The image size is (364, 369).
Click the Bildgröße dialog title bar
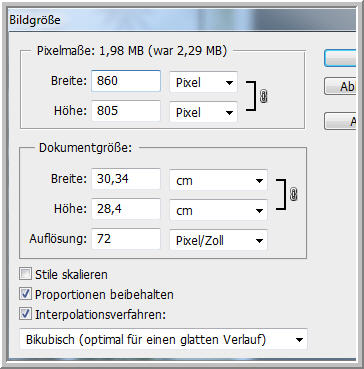click(x=182, y=20)
